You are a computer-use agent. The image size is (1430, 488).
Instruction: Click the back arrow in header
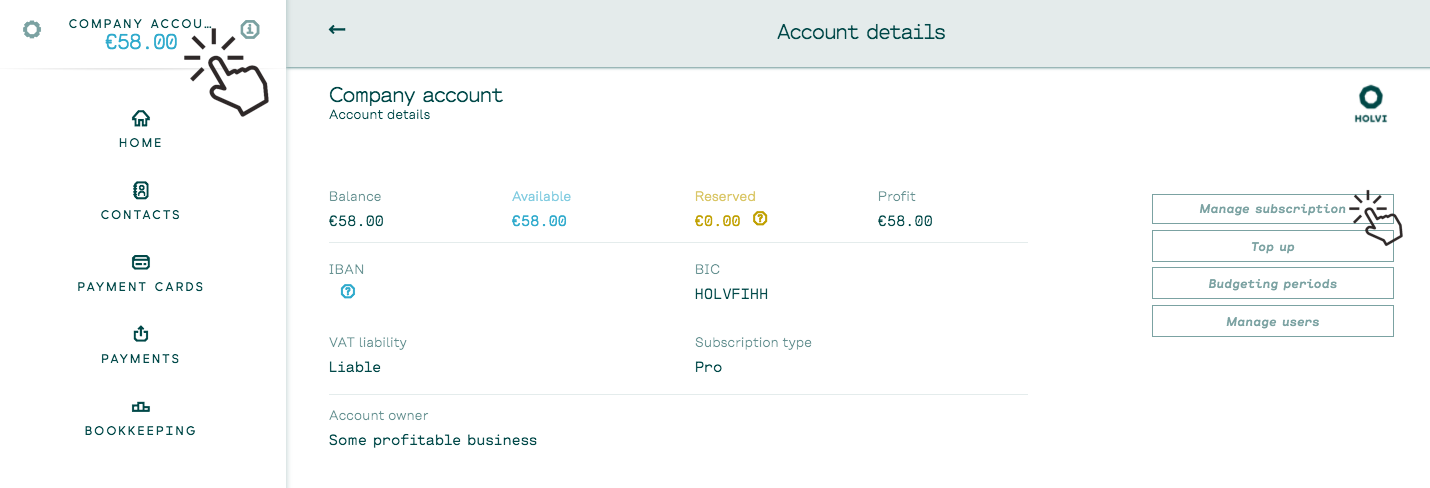(337, 29)
